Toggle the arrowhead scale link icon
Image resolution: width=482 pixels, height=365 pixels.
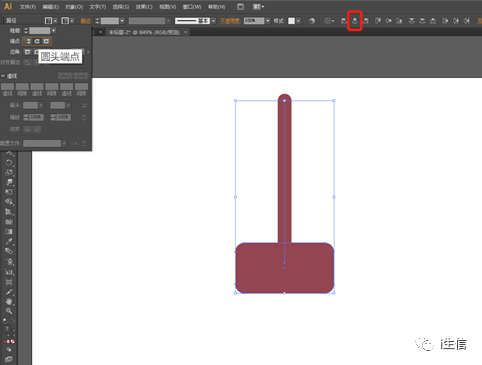pos(84,117)
